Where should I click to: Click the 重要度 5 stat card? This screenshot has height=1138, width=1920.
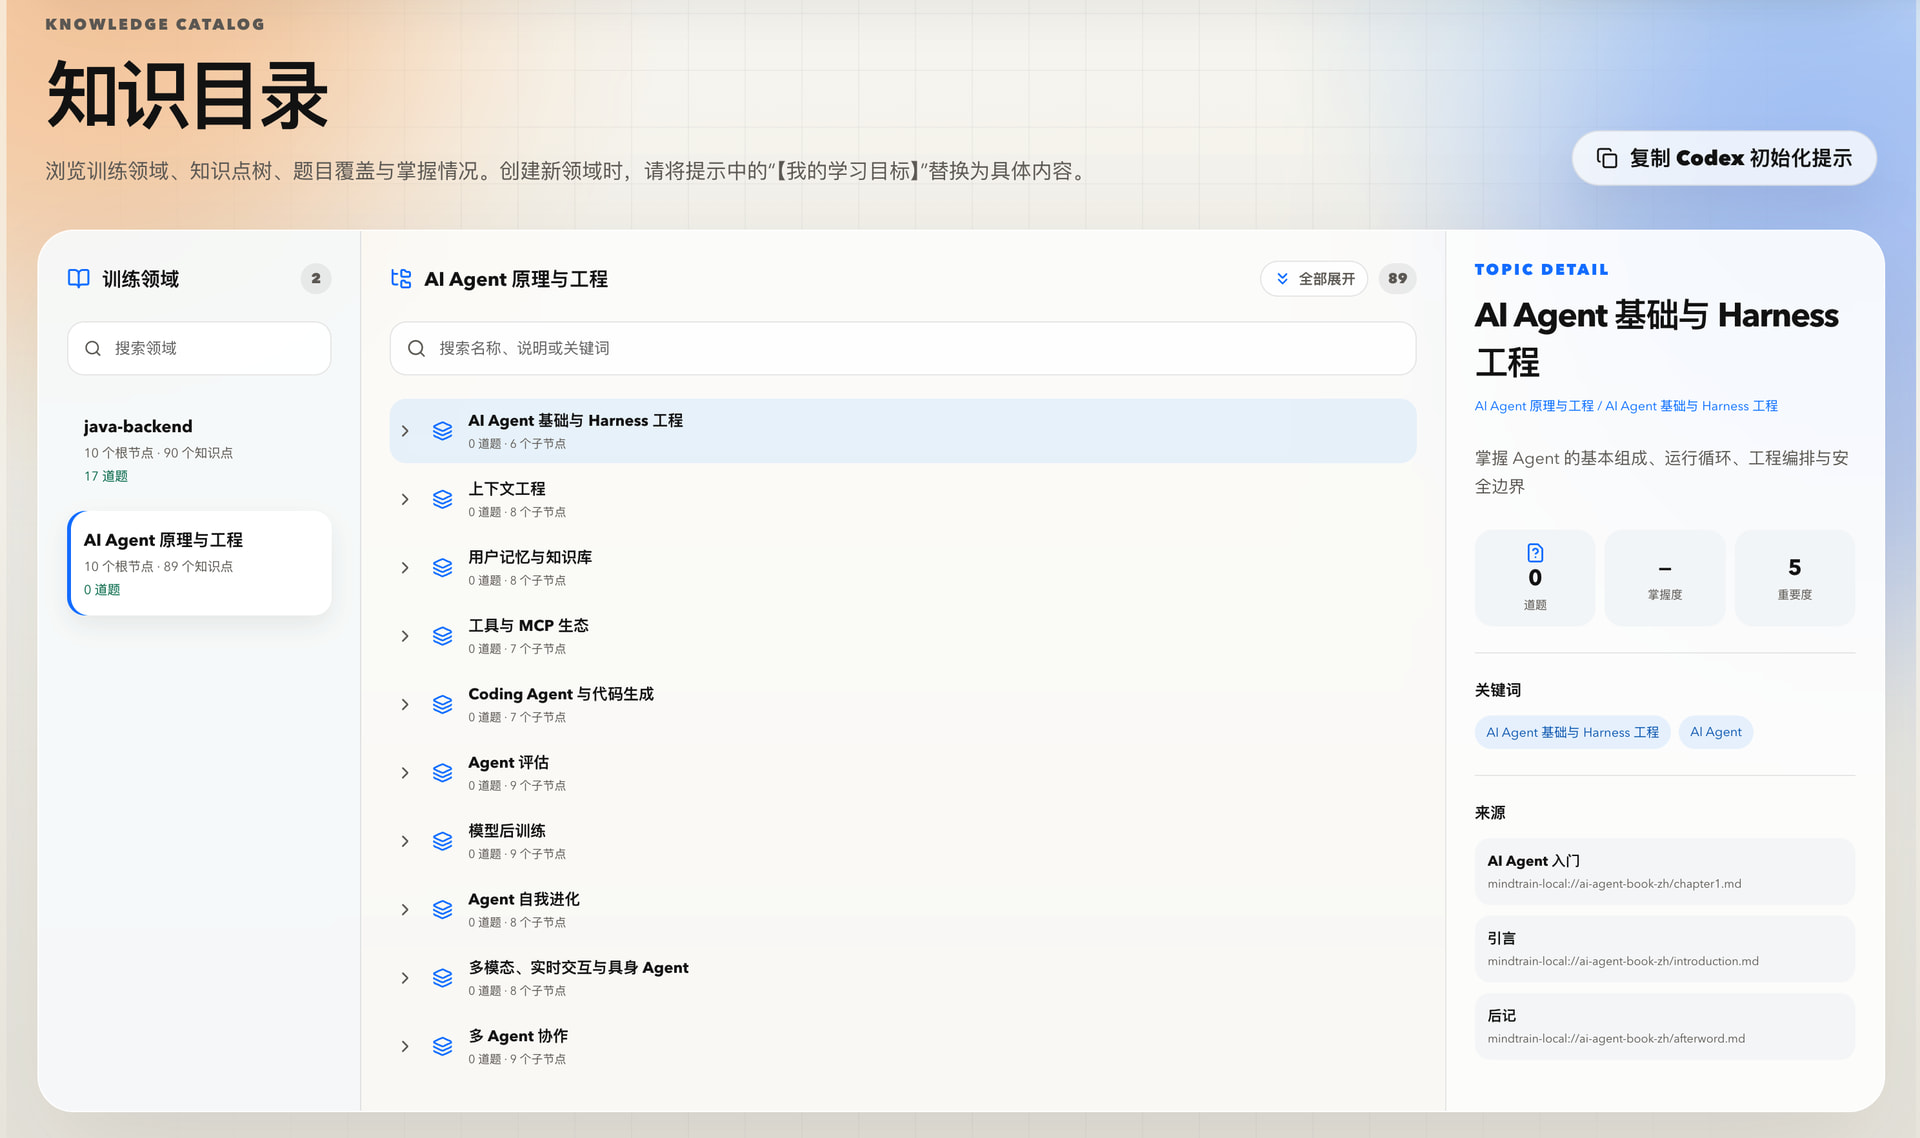1795,578
